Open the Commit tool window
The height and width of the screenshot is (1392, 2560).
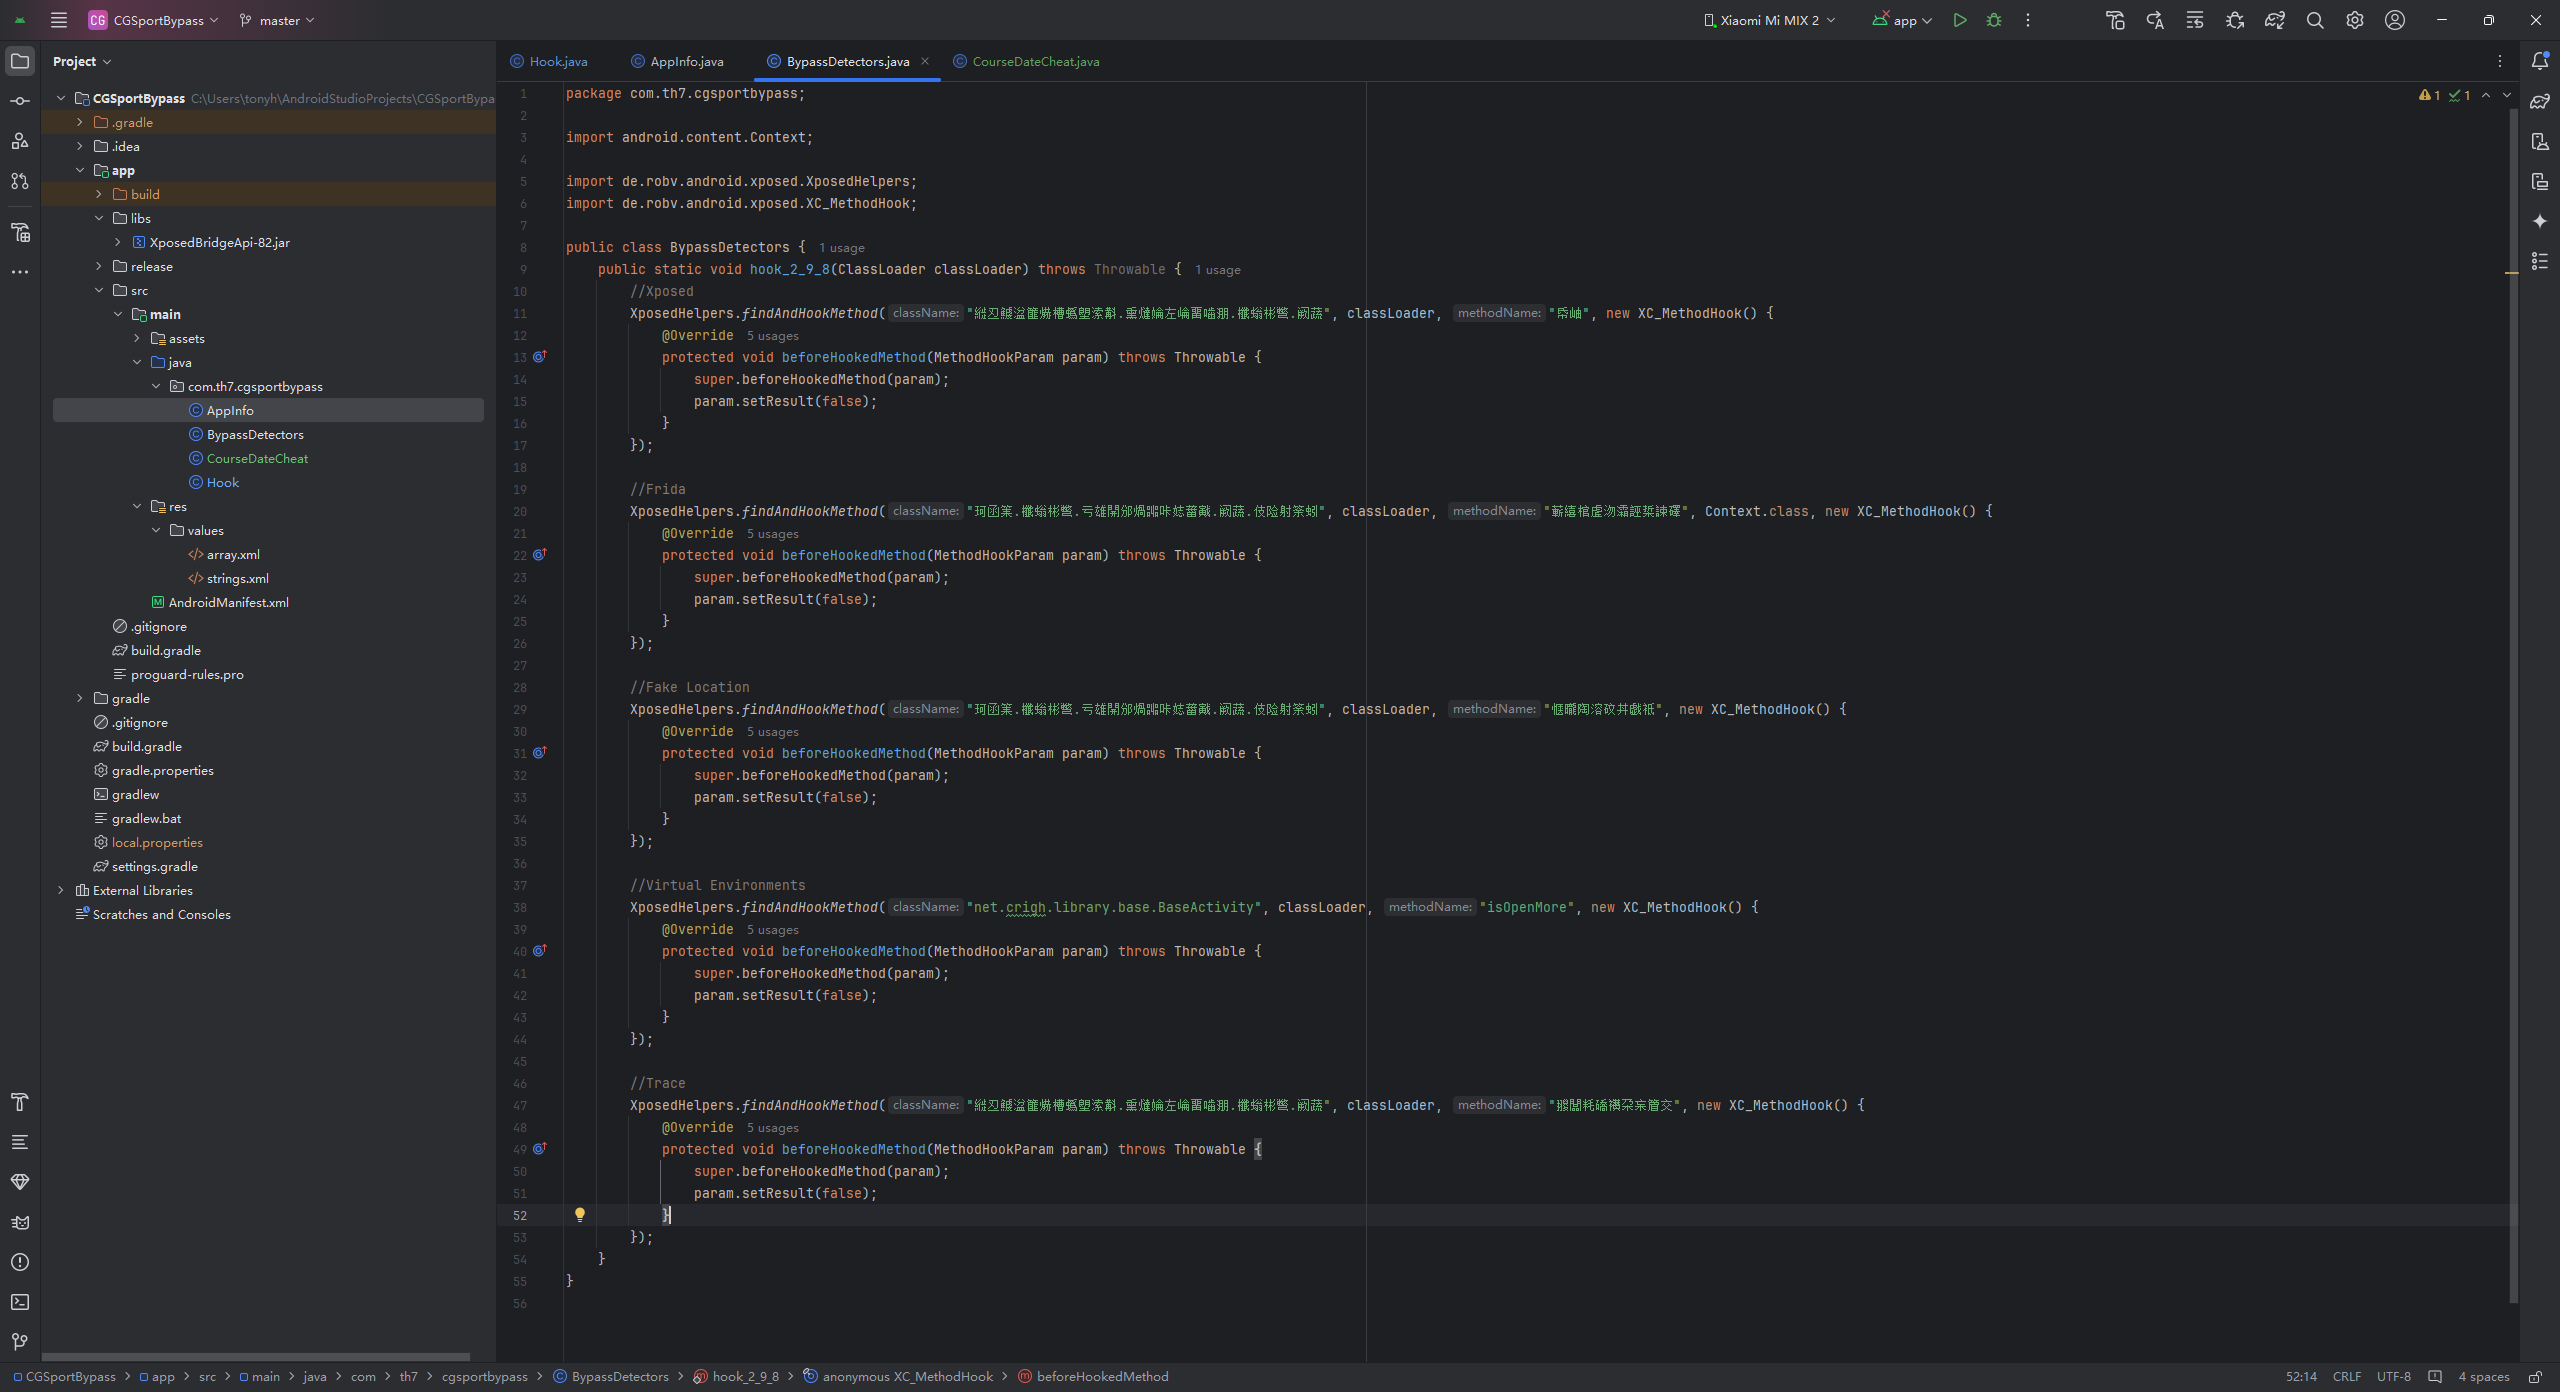(20, 101)
